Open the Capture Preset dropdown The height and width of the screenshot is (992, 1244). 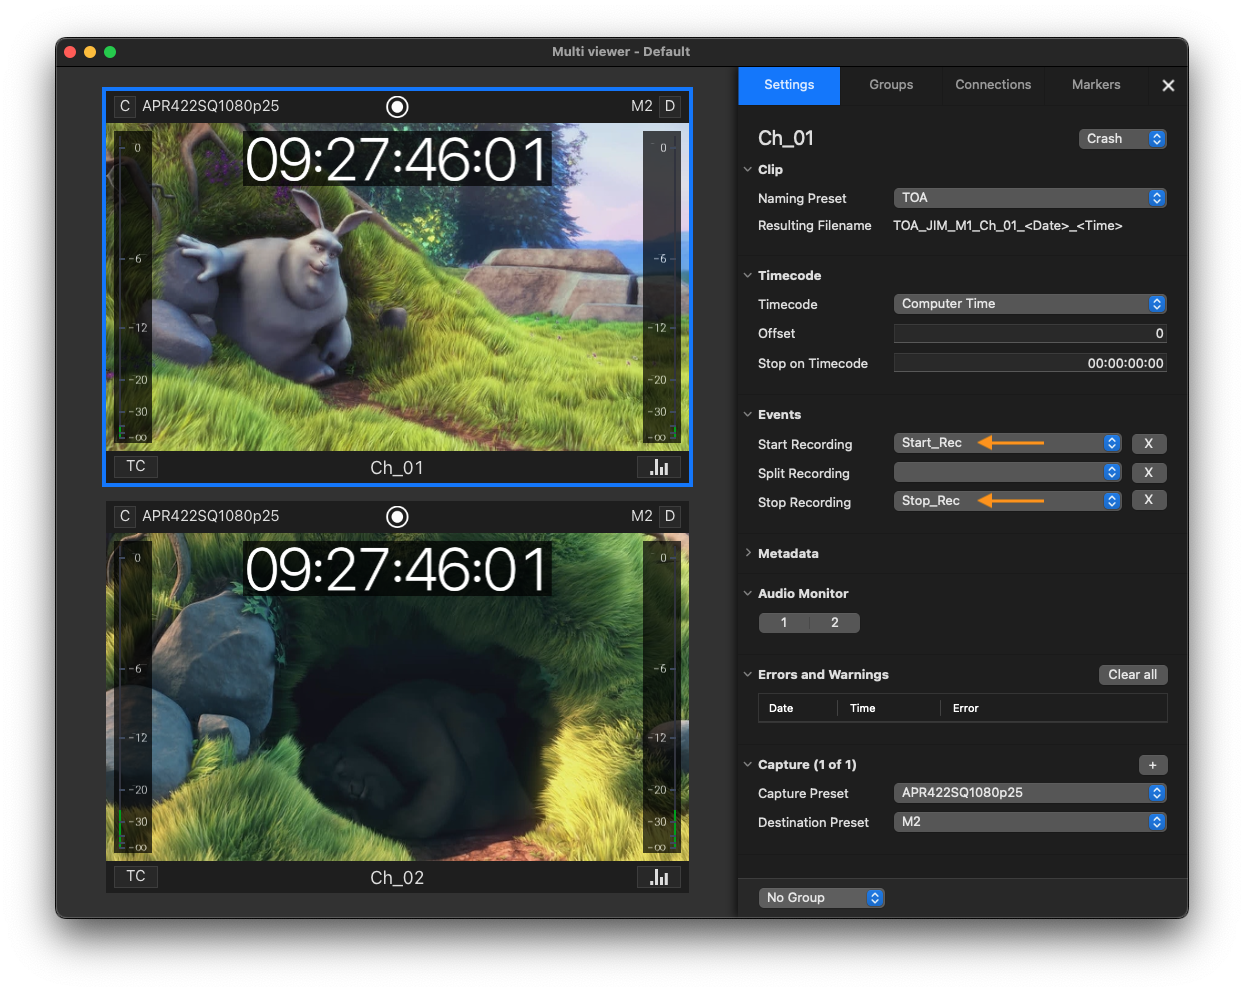(1030, 793)
